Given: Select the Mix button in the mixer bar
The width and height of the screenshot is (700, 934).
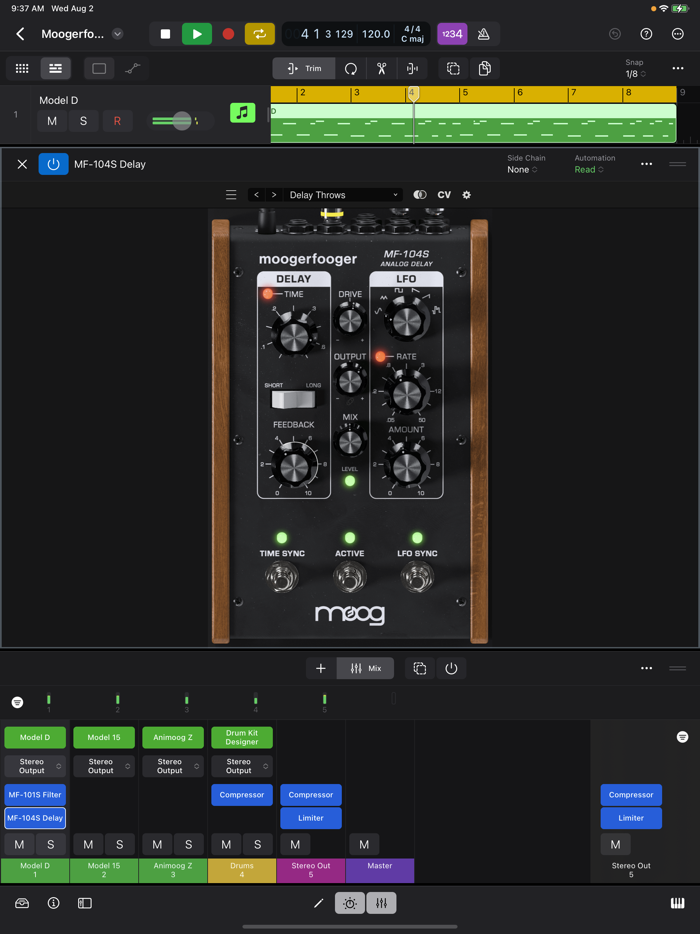Looking at the screenshot, I should (366, 668).
